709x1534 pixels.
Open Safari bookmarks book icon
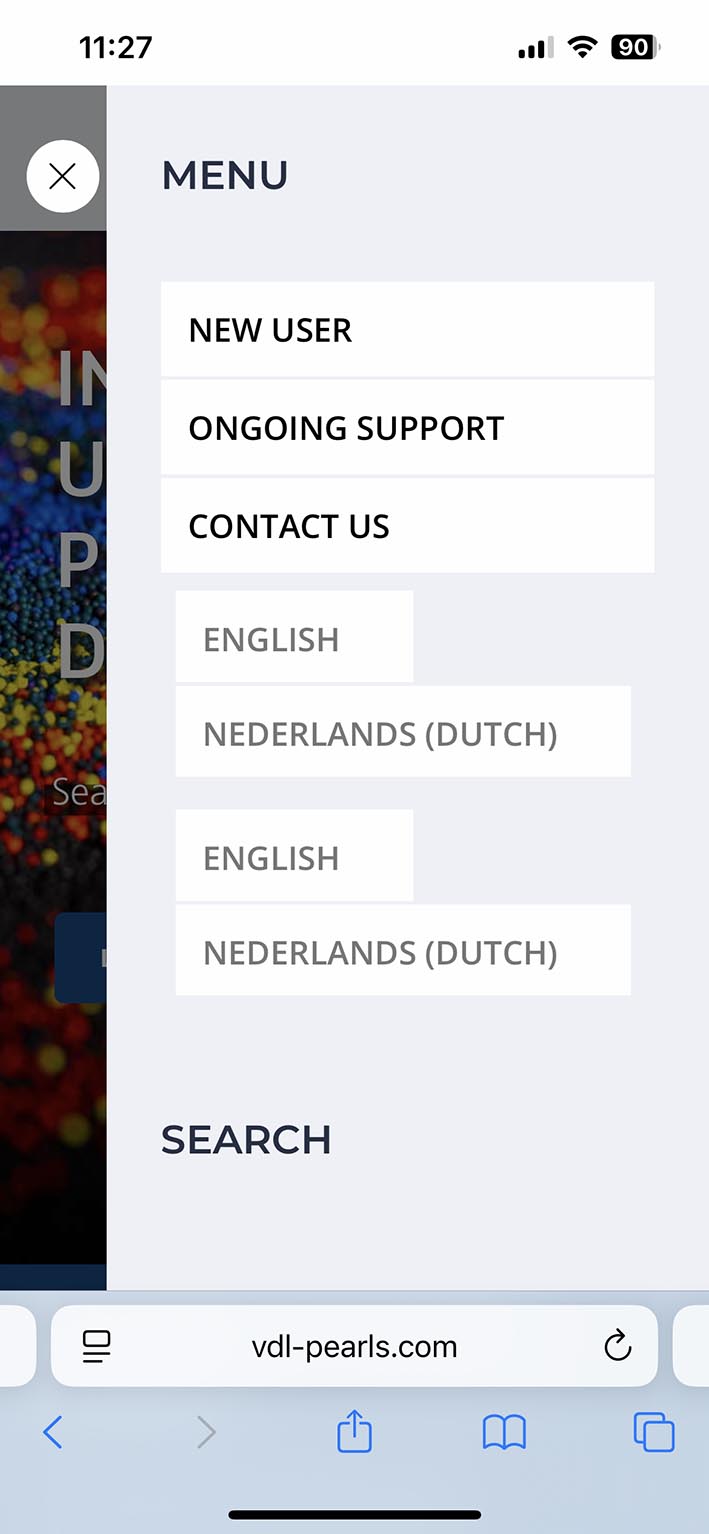pos(504,1433)
